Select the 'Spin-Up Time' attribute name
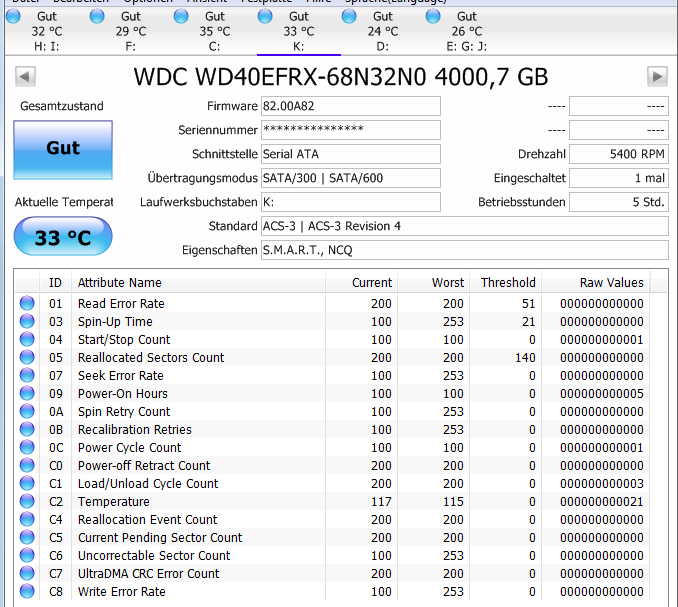The width and height of the screenshot is (678, 607). [115, 322]
